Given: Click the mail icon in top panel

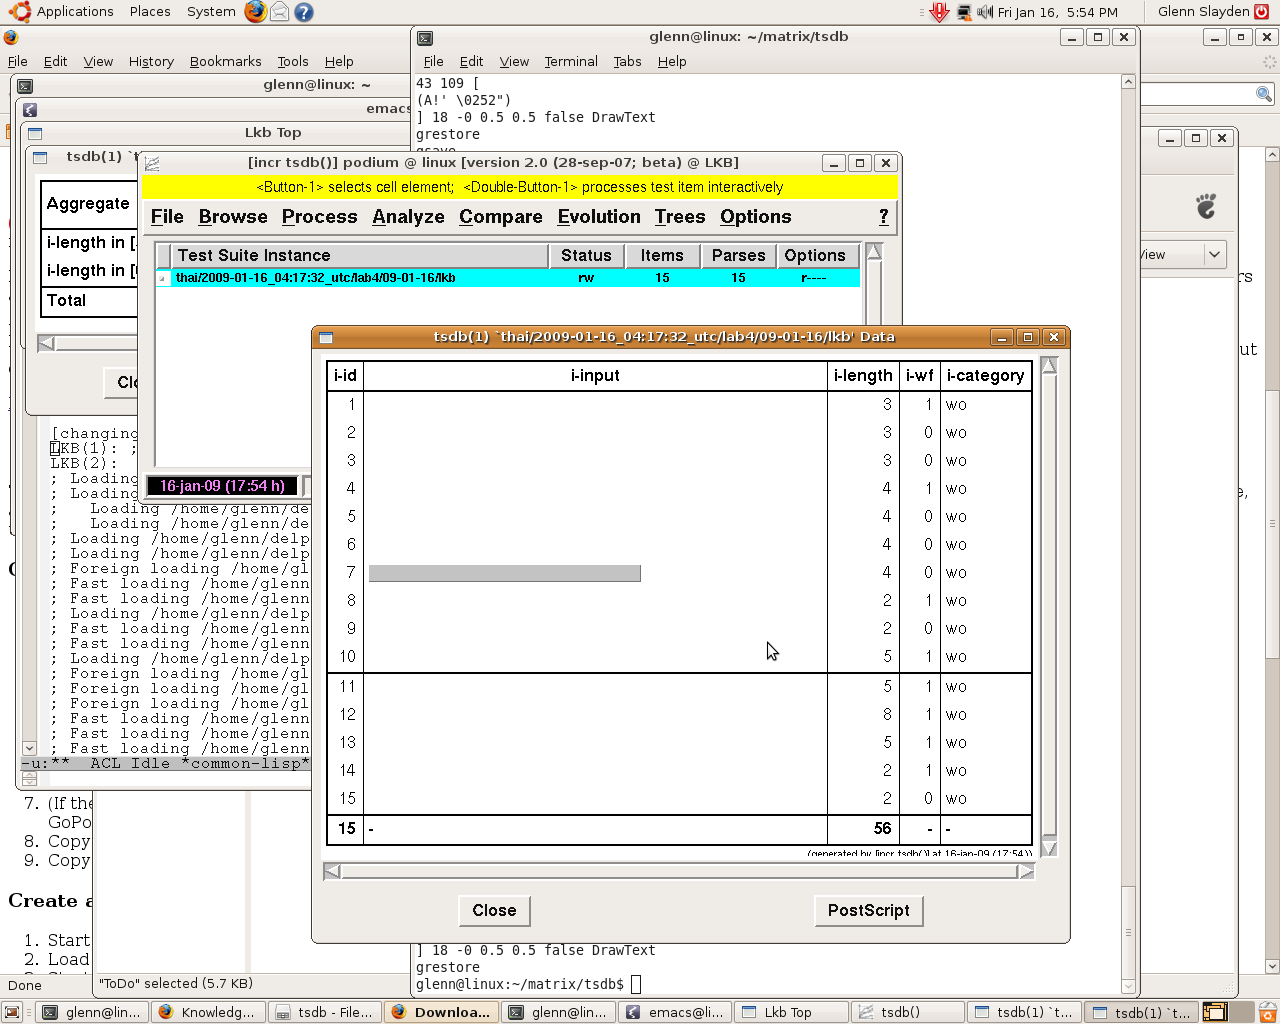Looking at the screenshot, I should tap(280, 12).
